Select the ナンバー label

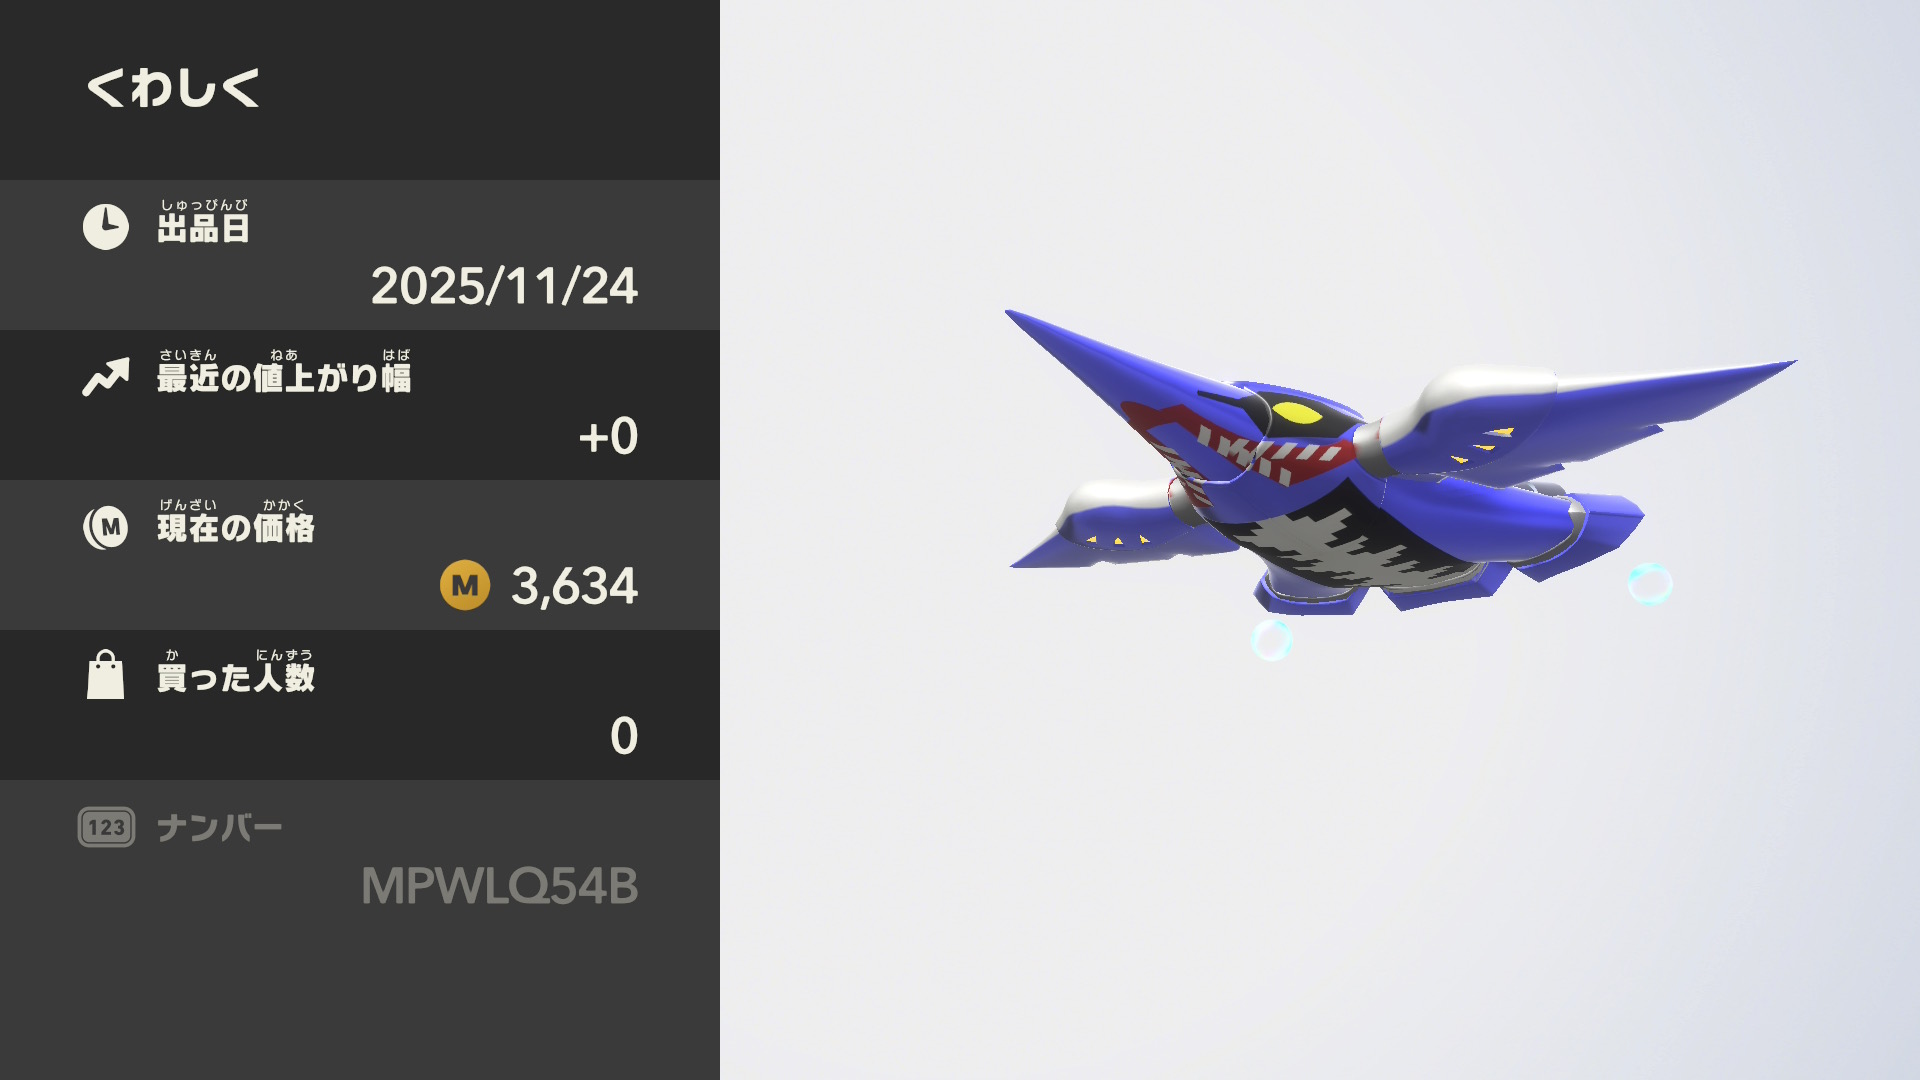(x=220, y=828)
